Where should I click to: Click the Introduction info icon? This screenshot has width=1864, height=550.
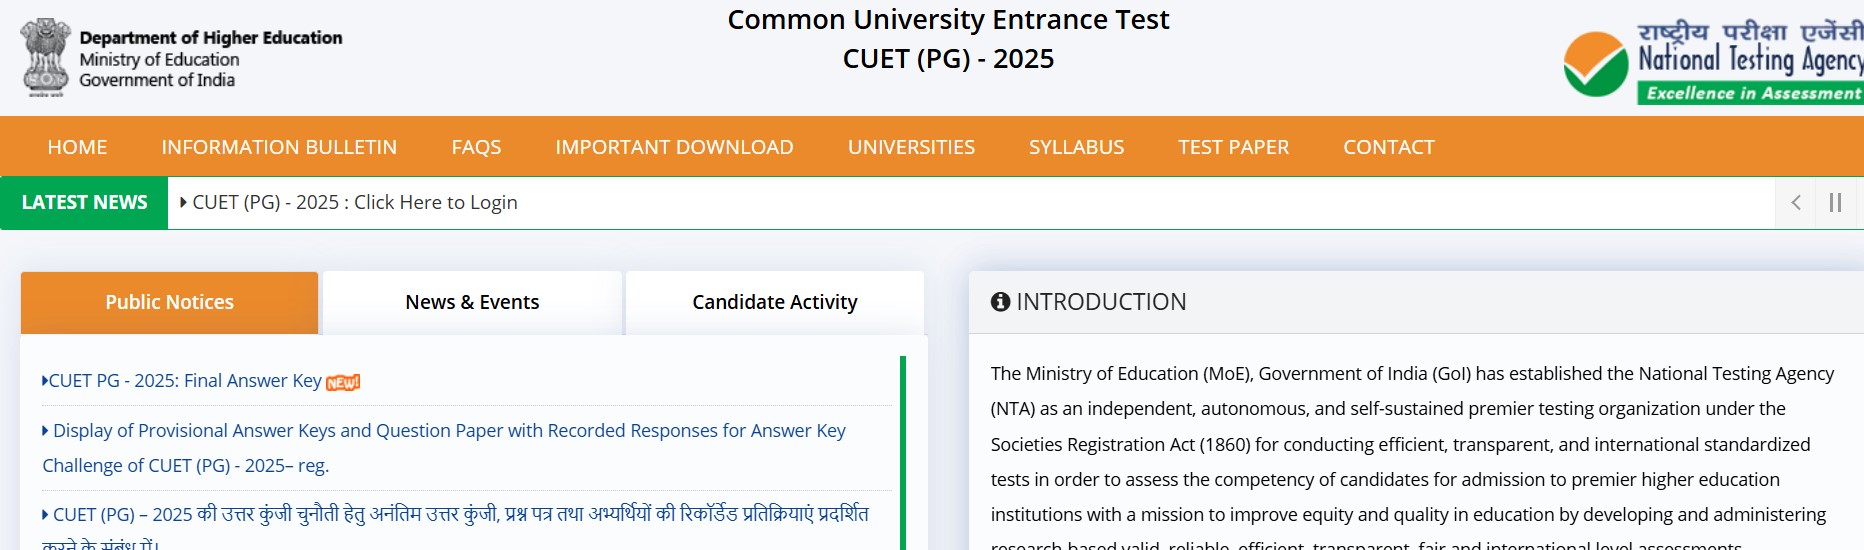(x=1000, y=302)
